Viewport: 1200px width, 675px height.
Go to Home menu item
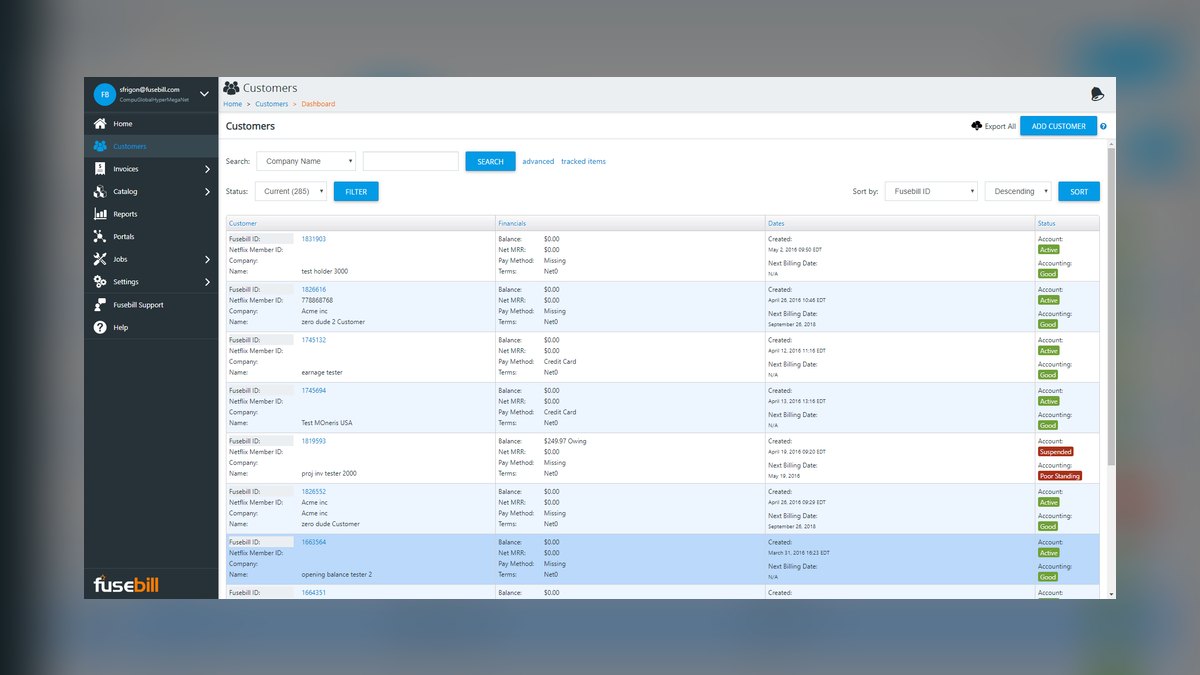tap(150, 124)
